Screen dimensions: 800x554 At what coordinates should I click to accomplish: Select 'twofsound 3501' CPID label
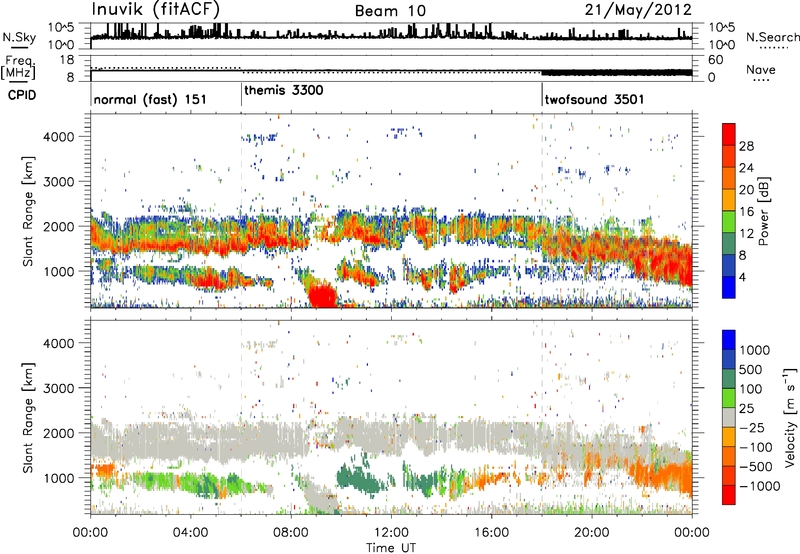point(594,99)
